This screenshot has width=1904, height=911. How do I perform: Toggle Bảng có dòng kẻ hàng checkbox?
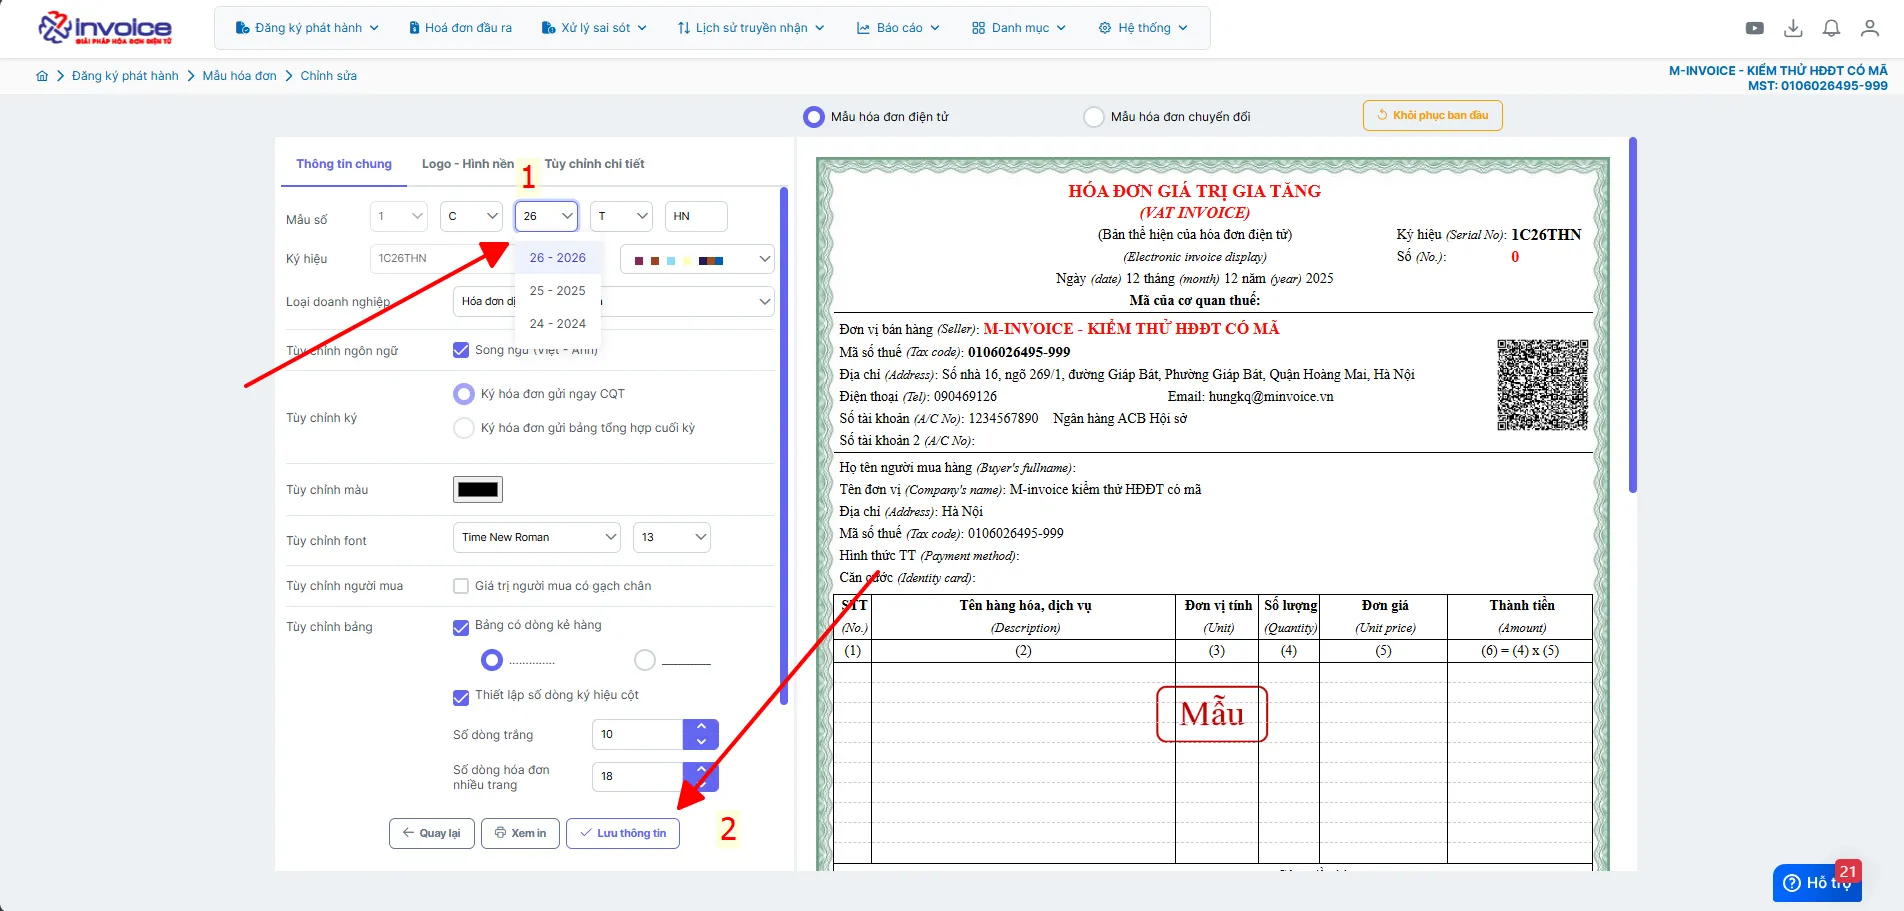click(461, 627)
